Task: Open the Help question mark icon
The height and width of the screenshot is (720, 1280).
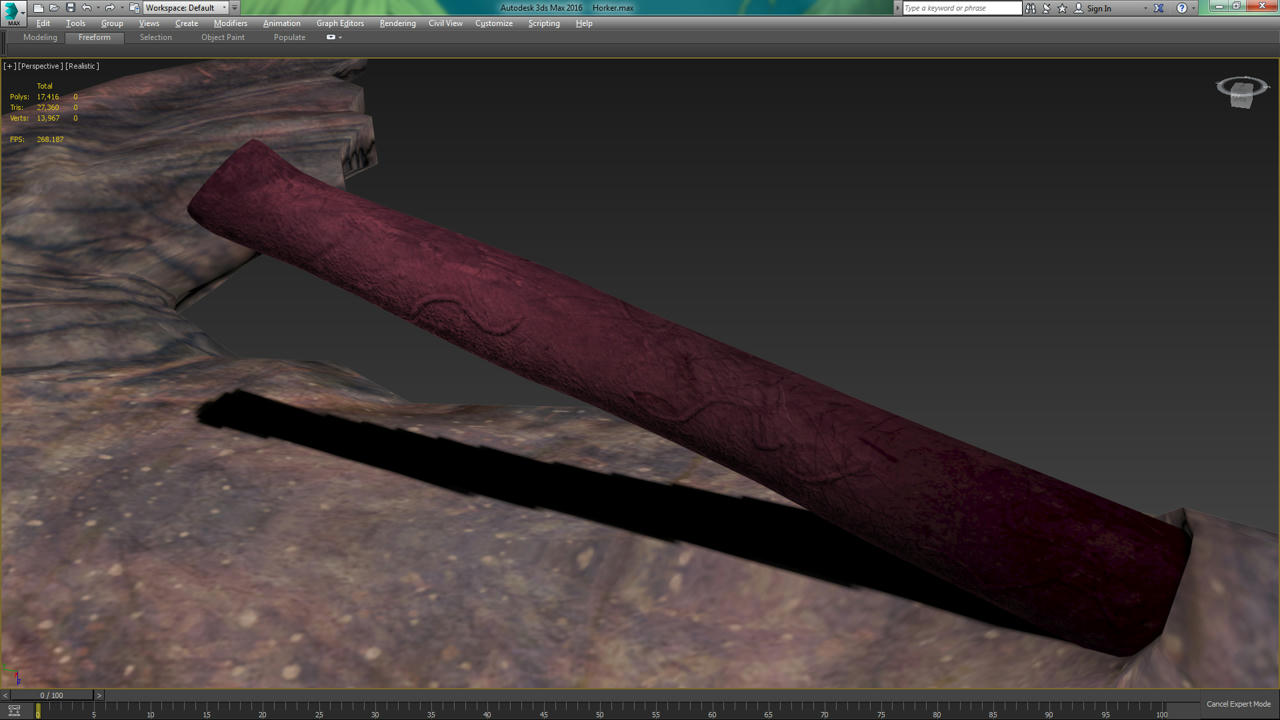Action: click(1182, 8)
